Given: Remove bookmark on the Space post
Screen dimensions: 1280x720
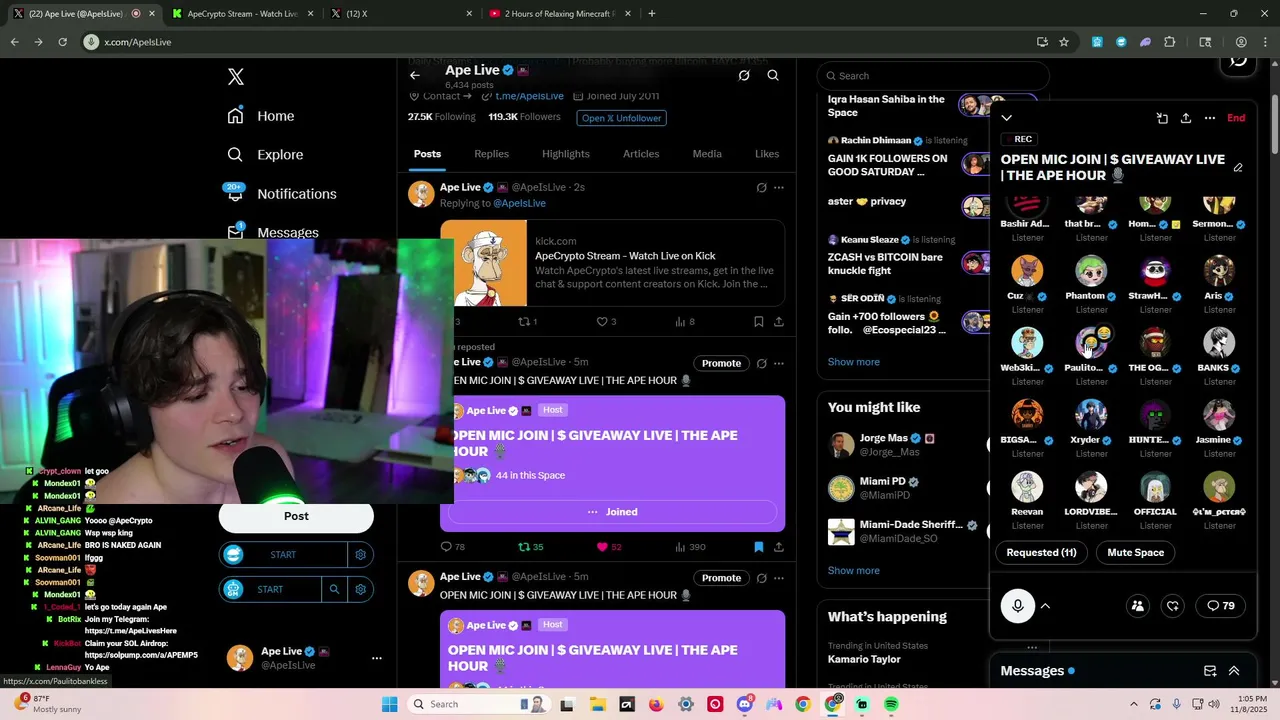Looking at the screenshot, I should [758, 547].
